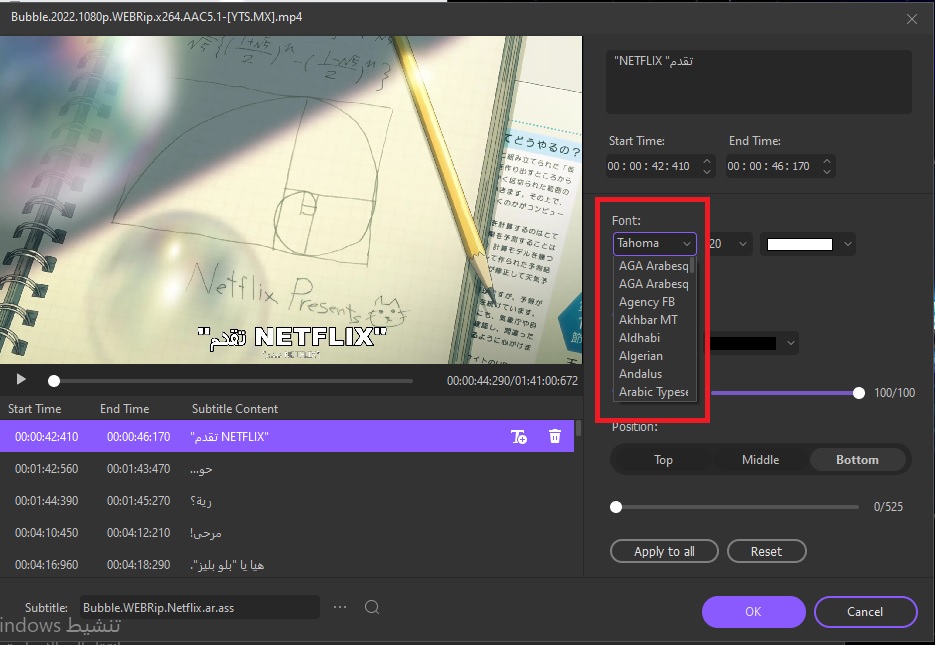935x645 pixels.
Task: Close the subtitle editor window
Action: click(911, 18)
